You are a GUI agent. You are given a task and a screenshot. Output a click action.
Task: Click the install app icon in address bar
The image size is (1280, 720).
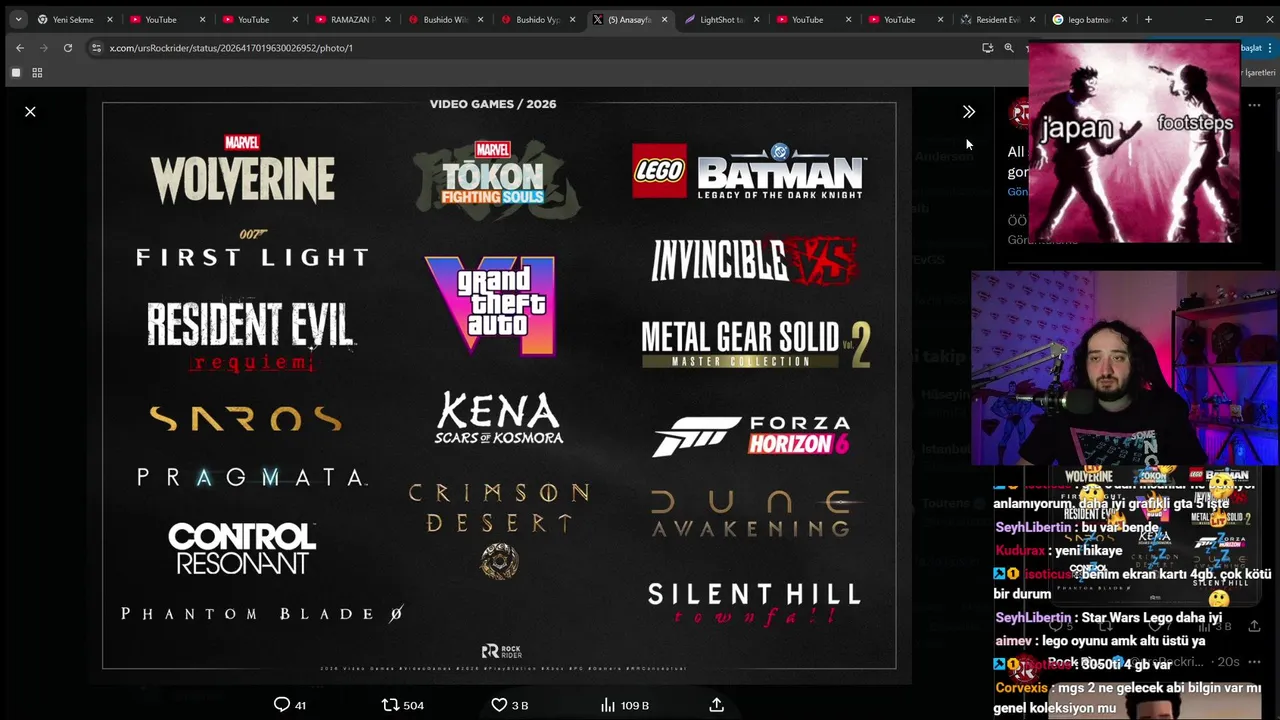[x=988, y=47]
